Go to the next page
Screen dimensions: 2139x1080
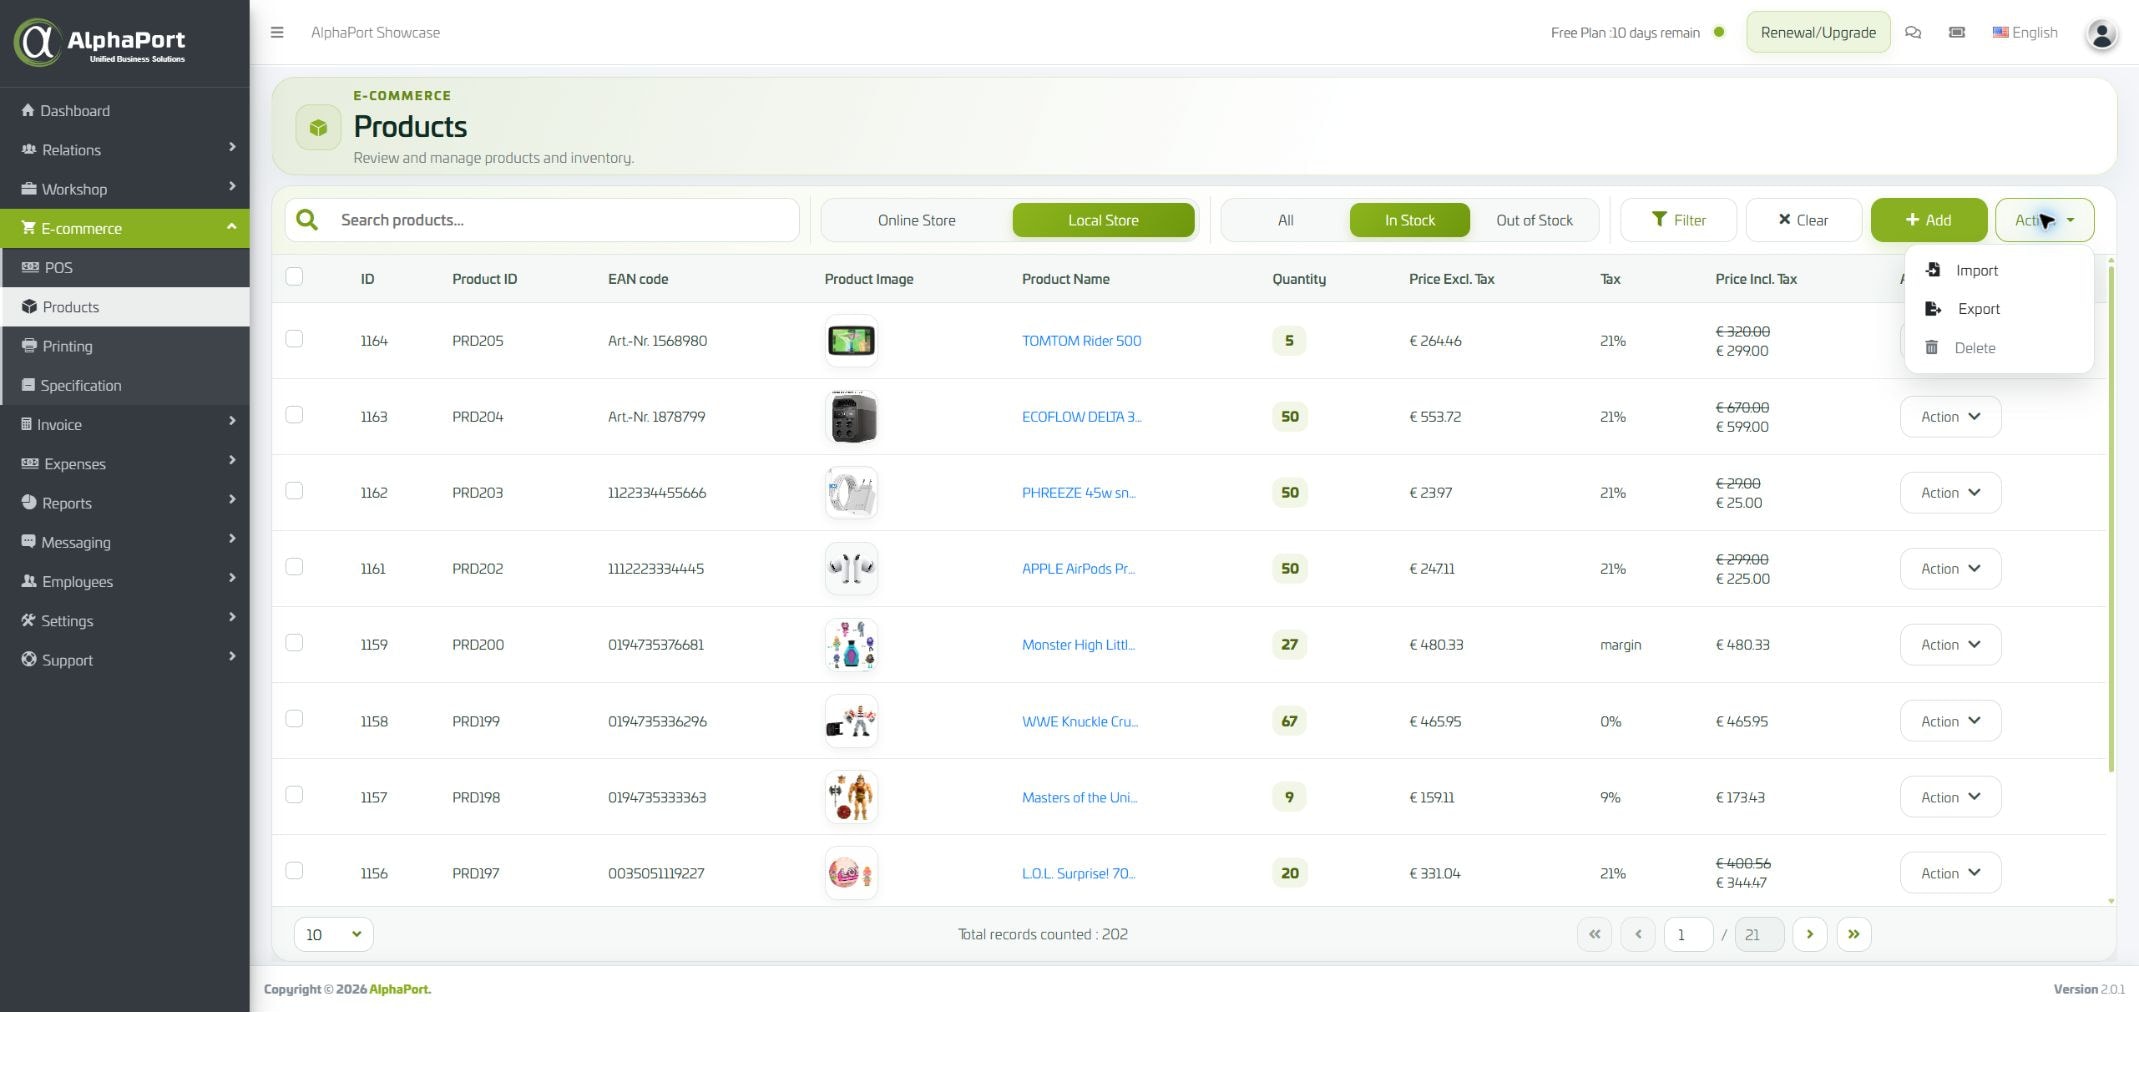1810,934
